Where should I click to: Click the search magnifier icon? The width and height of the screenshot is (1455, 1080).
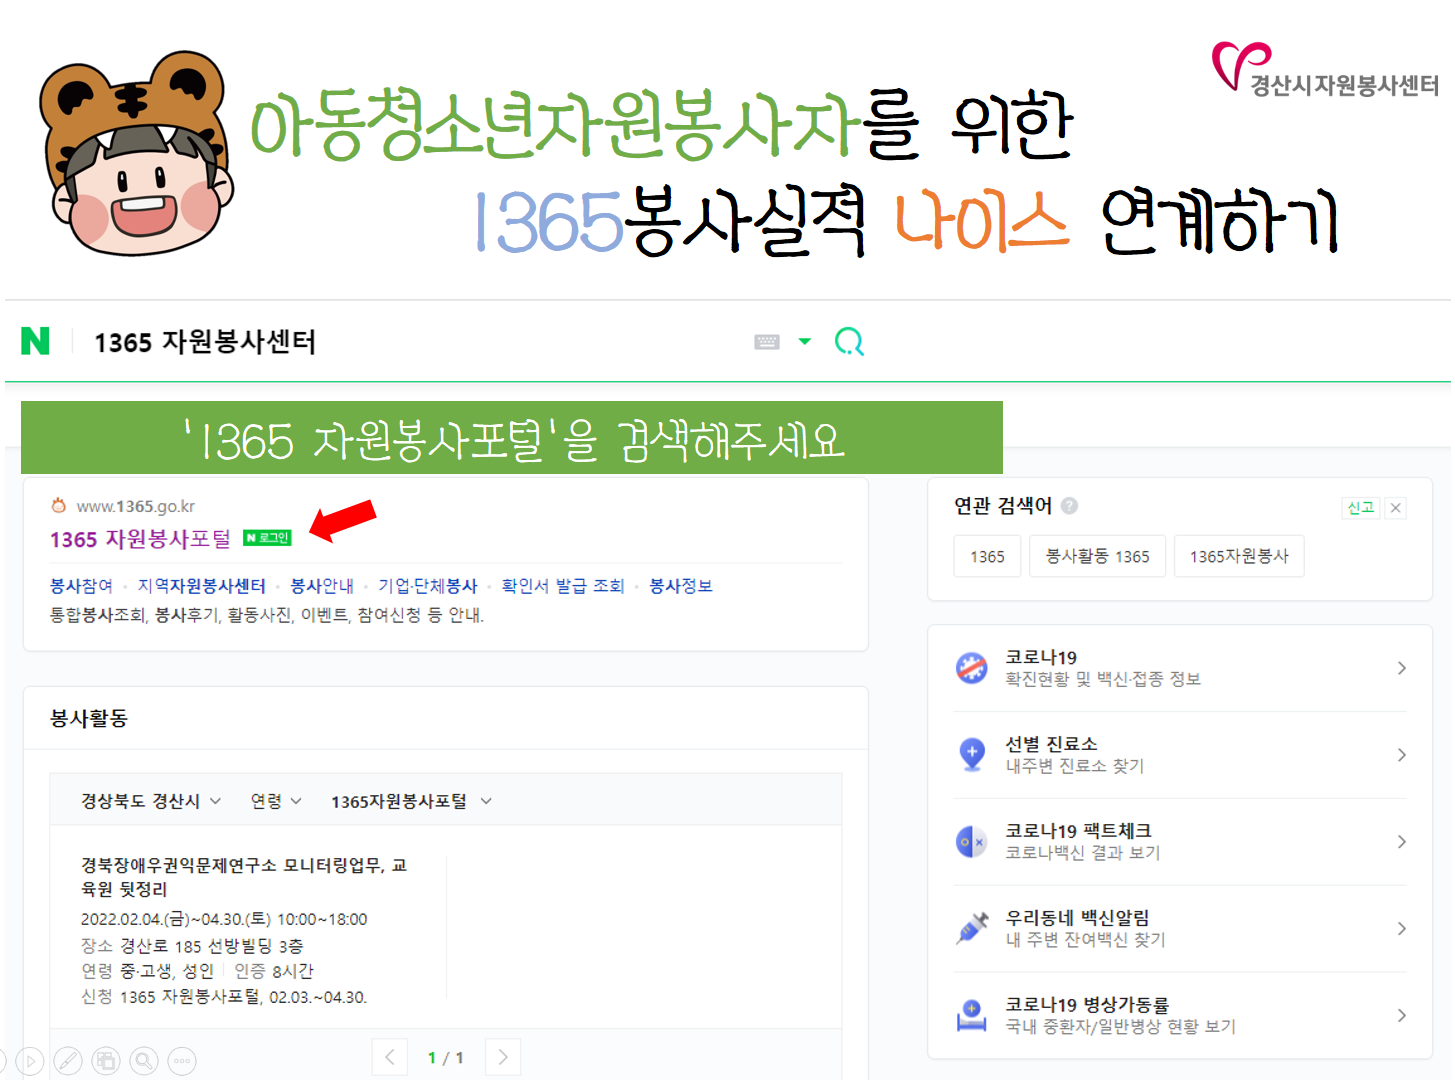tap(849, 342)
